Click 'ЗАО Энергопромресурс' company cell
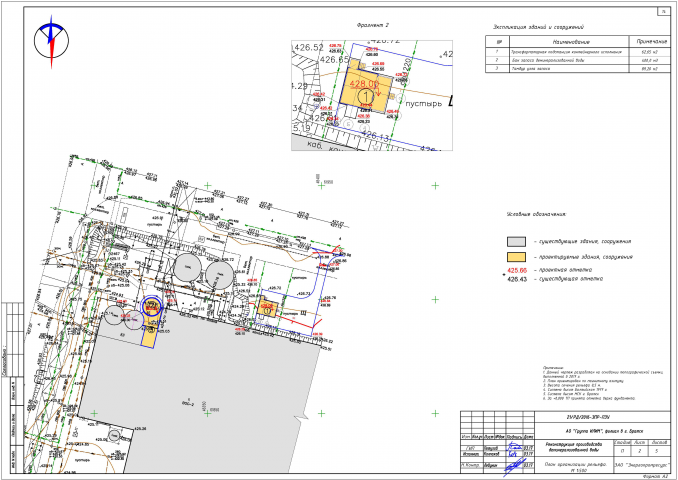Viewport: 678px width, 480px height. point(642,465)
